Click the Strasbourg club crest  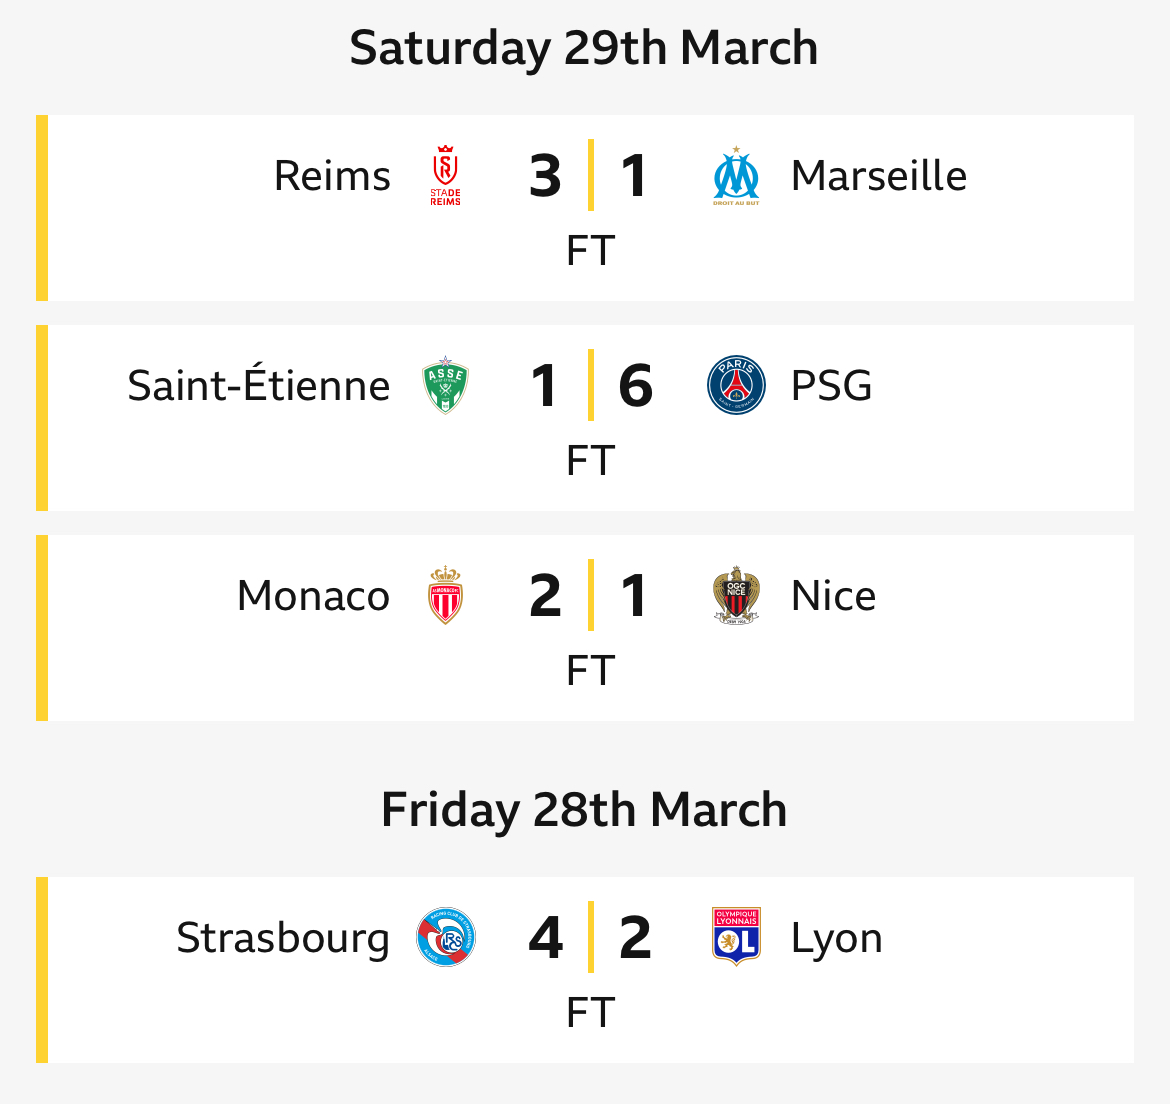click(445, 937)
